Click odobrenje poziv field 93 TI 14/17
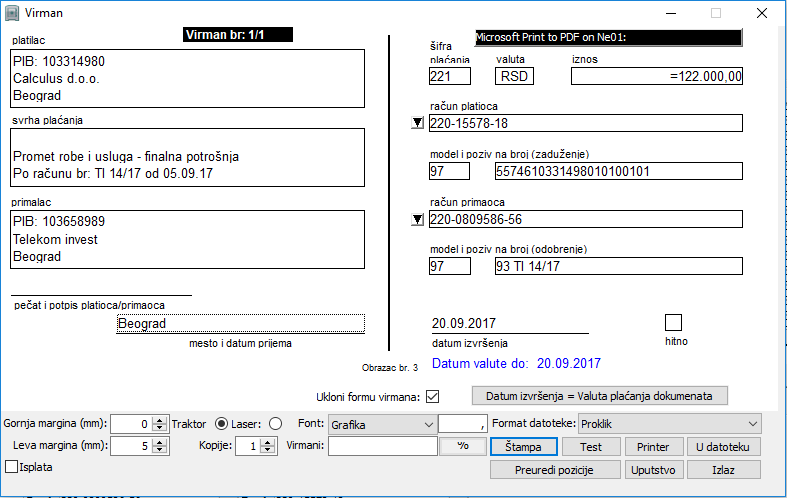Screen dimensions: 787x498 click(618, 266)
